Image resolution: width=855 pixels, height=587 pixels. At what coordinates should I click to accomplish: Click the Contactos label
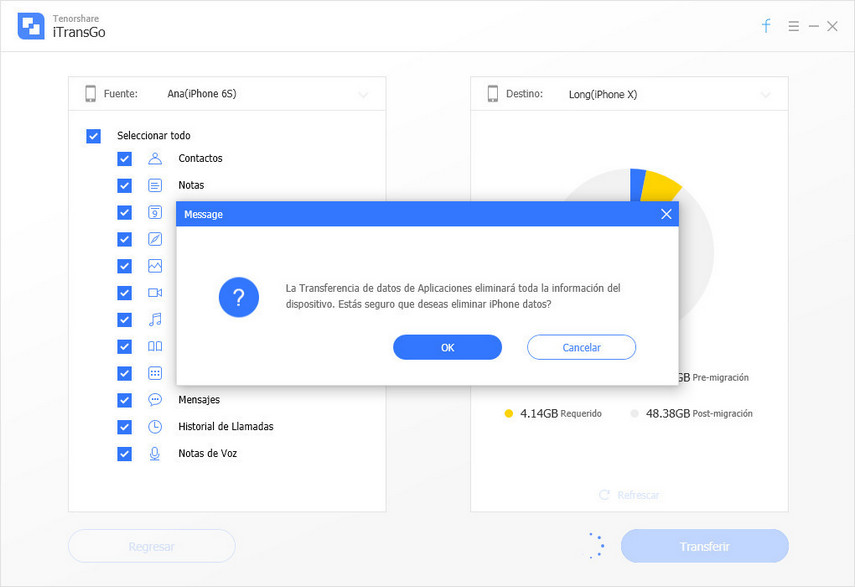200,159
